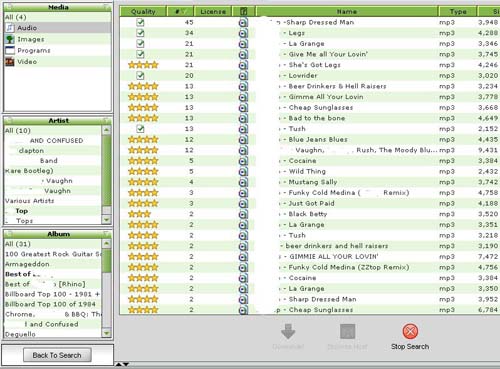
Task: Click the question mark column header icon
Action: point(244,12)
